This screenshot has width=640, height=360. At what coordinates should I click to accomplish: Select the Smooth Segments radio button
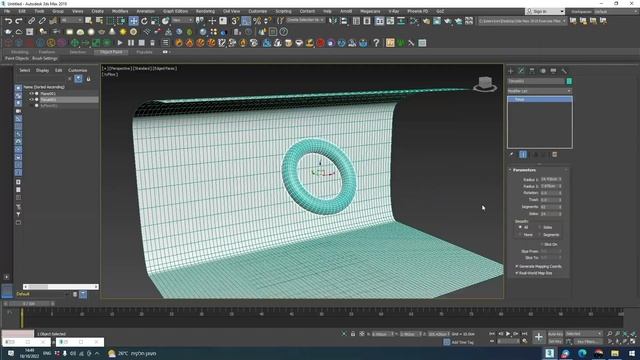coord(540,235)
